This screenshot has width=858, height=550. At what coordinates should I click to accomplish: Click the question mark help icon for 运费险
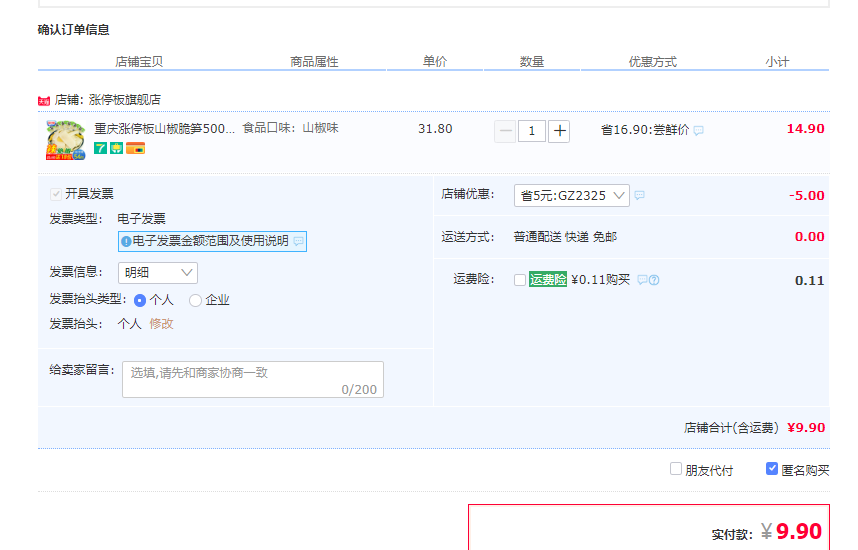coord(654,280)
